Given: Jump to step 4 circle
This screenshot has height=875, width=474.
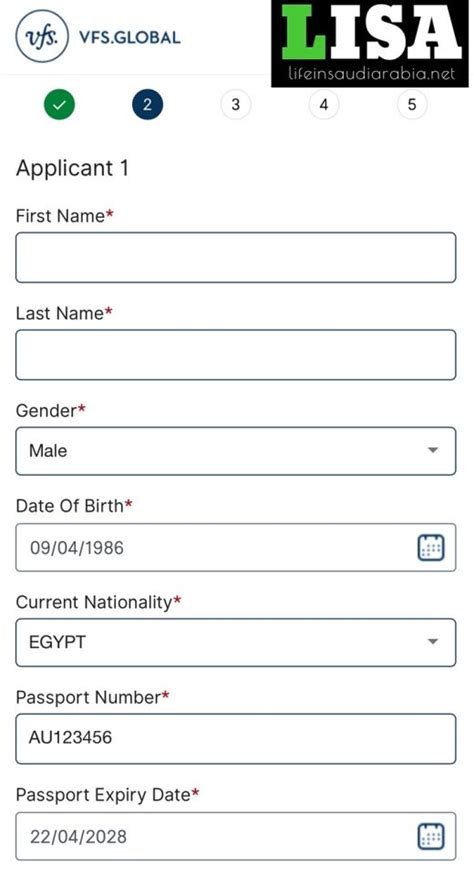Looking at the screenshot, I should pyautogui.click(x=324, y=104).
